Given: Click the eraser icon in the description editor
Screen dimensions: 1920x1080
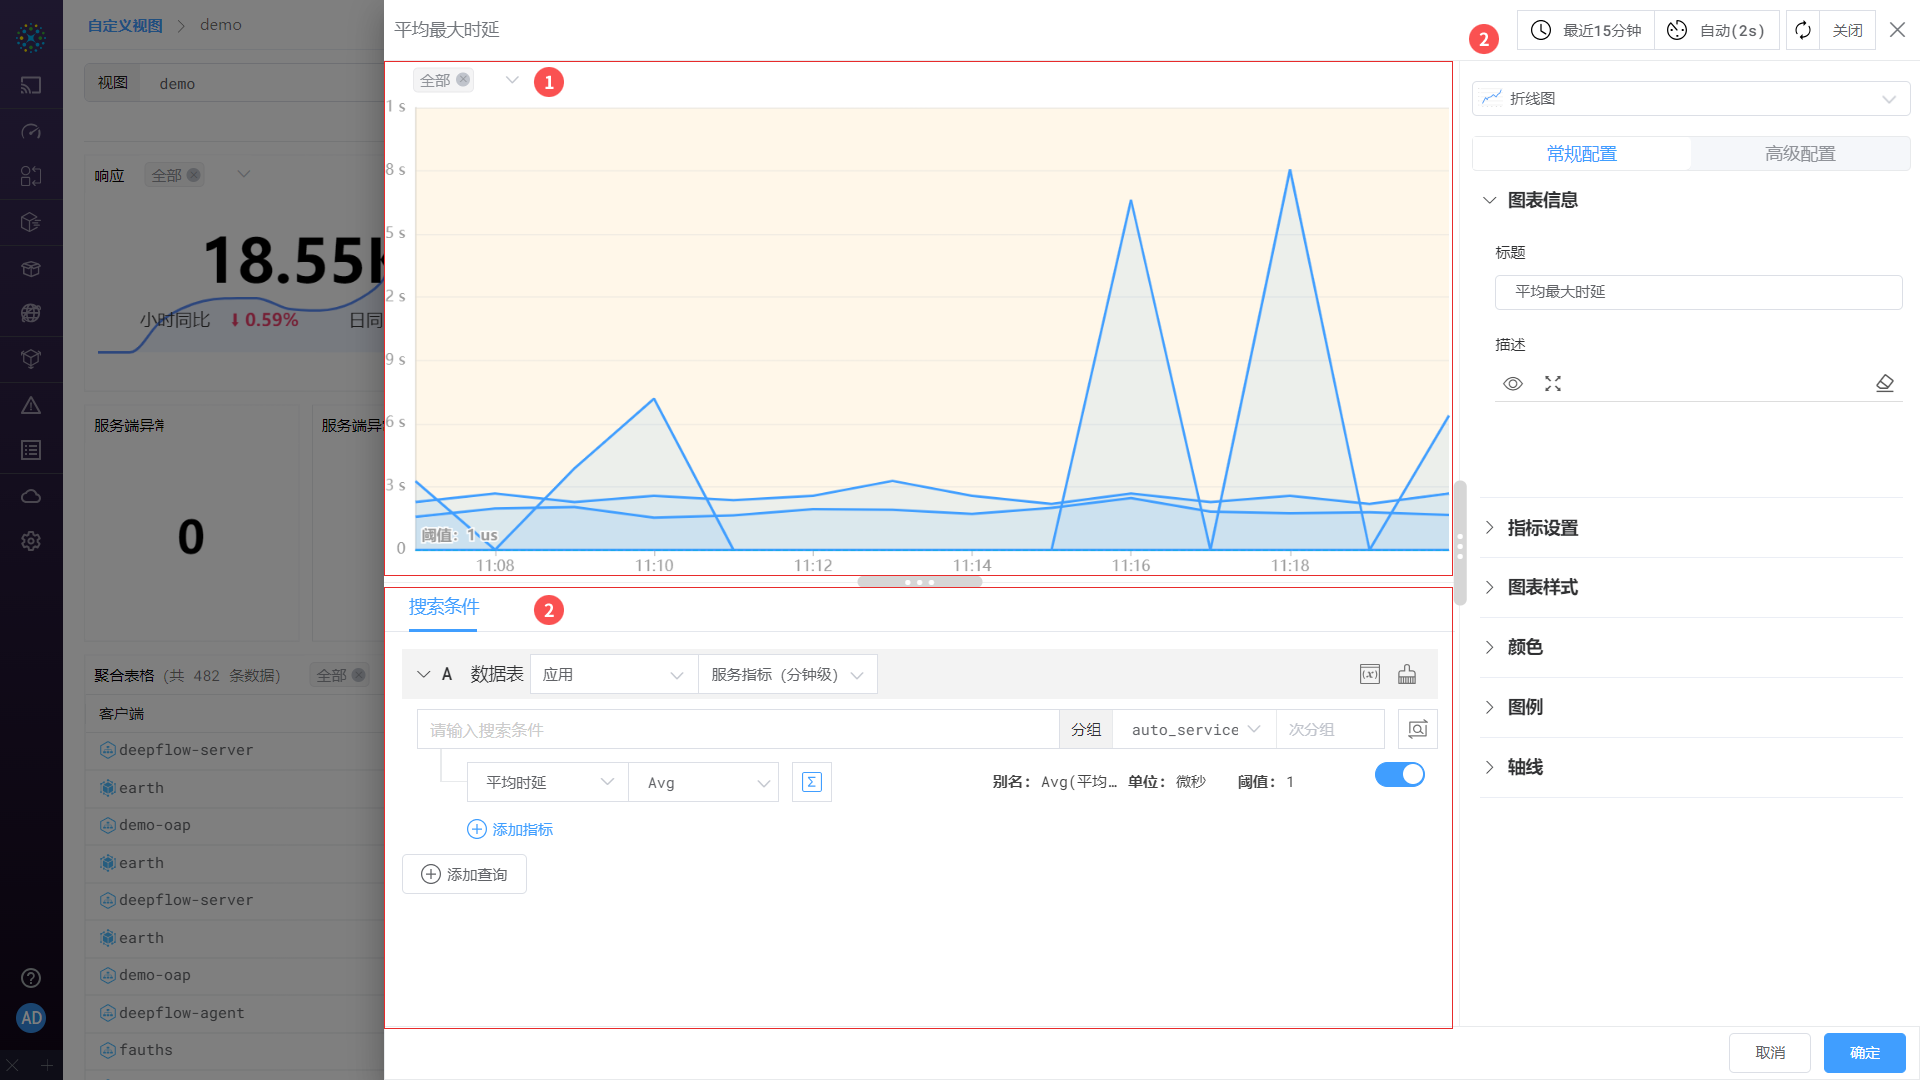Looking at the screenshot, I should 1884,383.
